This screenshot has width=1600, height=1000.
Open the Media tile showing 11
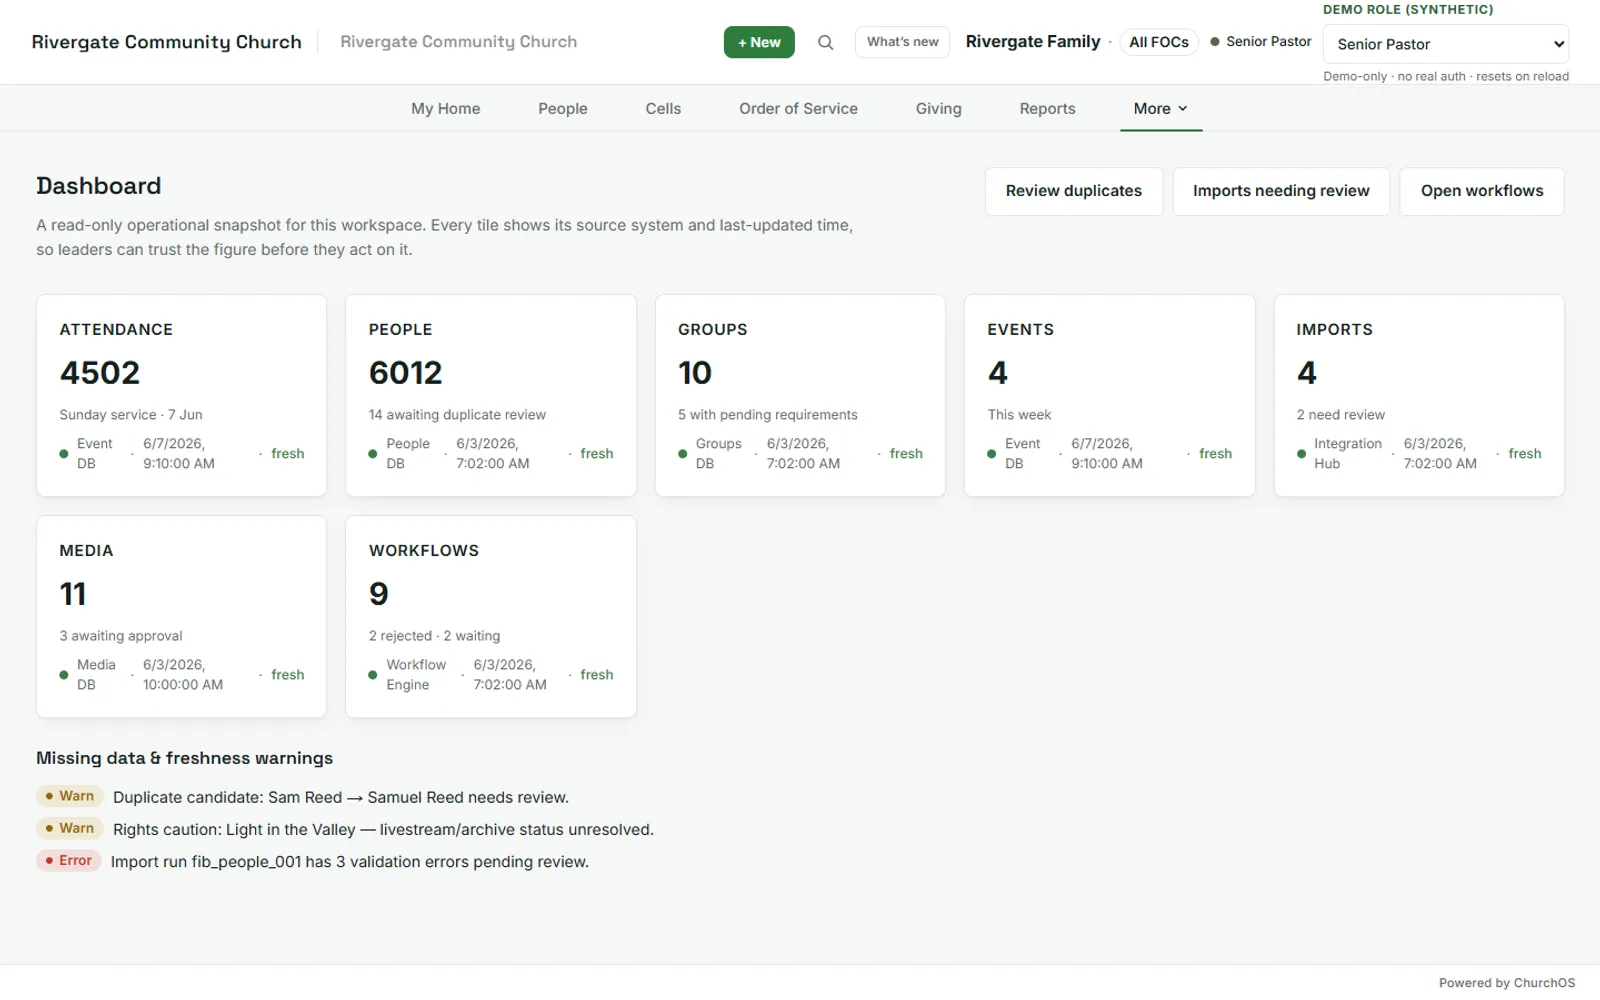(181, 616)
